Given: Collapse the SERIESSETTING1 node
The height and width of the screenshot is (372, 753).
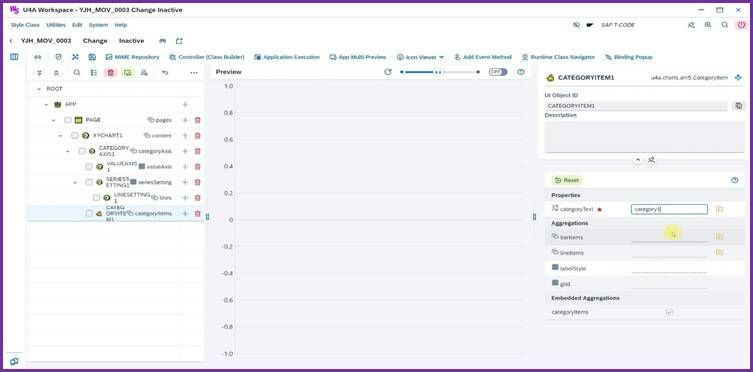Looking at the screenshot, I should pos(75,182).
